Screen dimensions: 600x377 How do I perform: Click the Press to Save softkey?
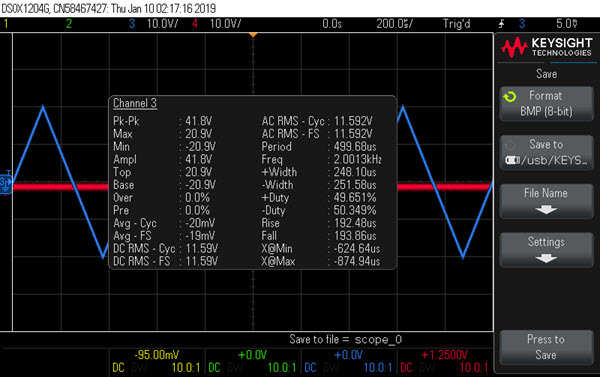(546, 347)
